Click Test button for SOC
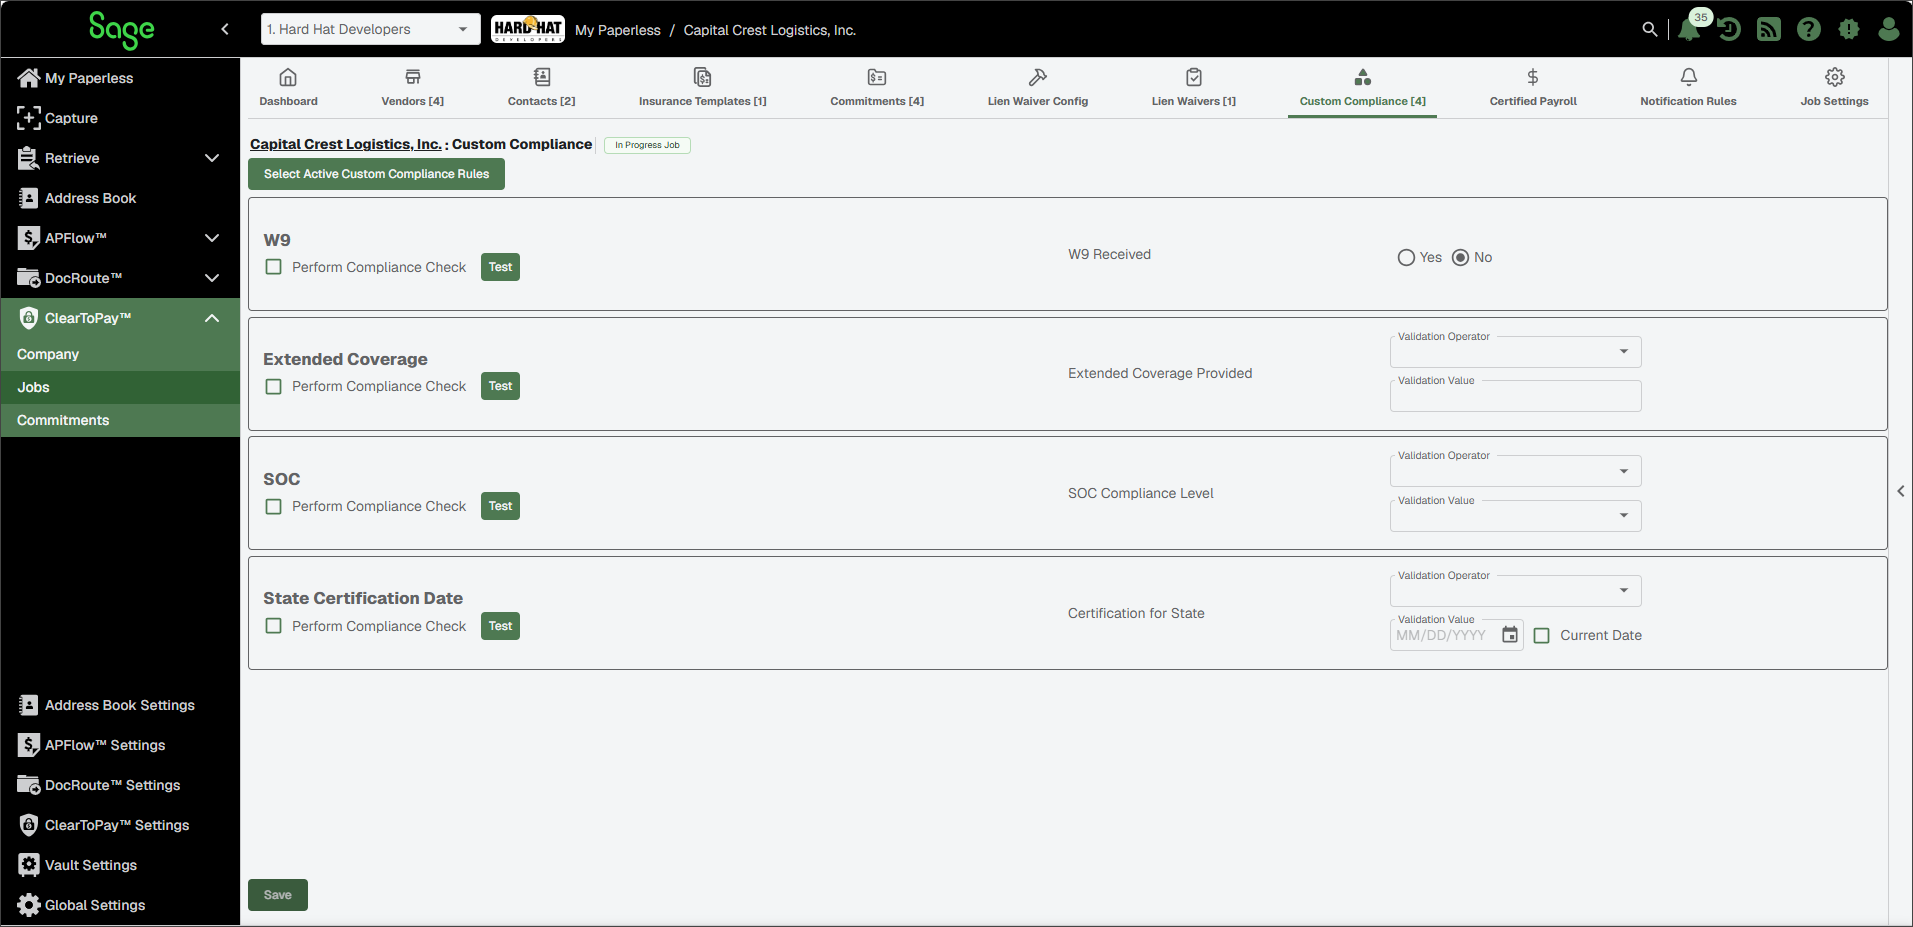The width and height of the screenshot is (1913, 927). (500, 506)
